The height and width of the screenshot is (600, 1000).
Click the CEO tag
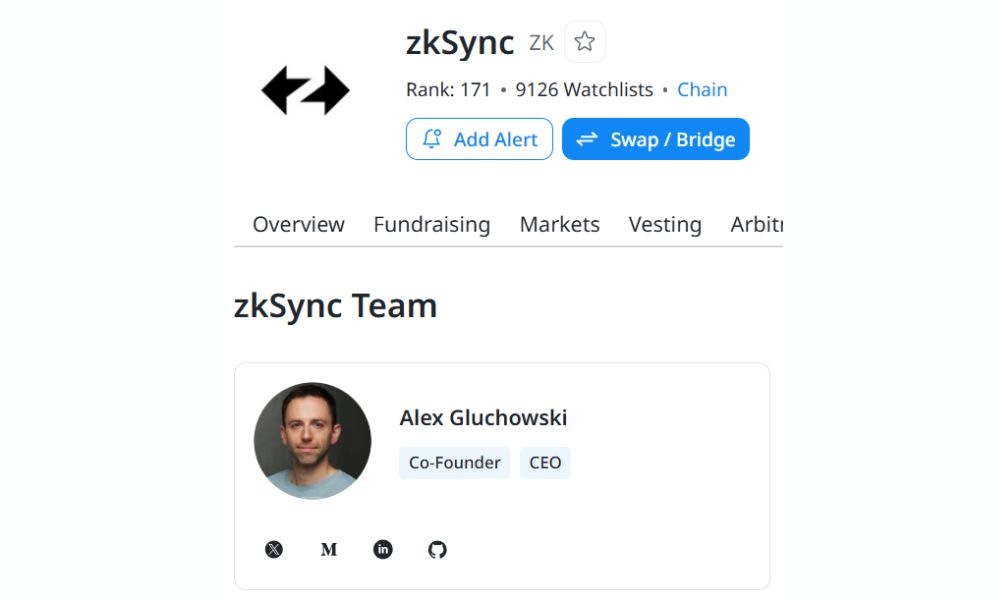point(545,463)
